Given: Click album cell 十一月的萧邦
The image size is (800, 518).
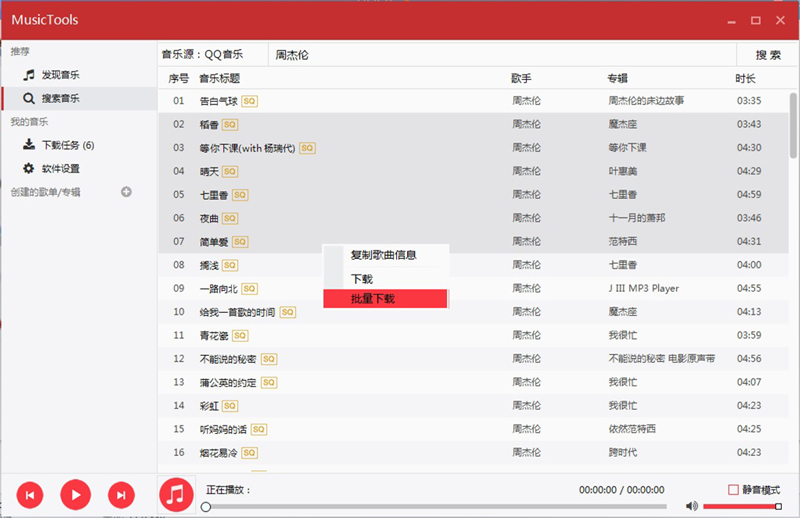Looking at the screenshot, I should coord(637,218).
